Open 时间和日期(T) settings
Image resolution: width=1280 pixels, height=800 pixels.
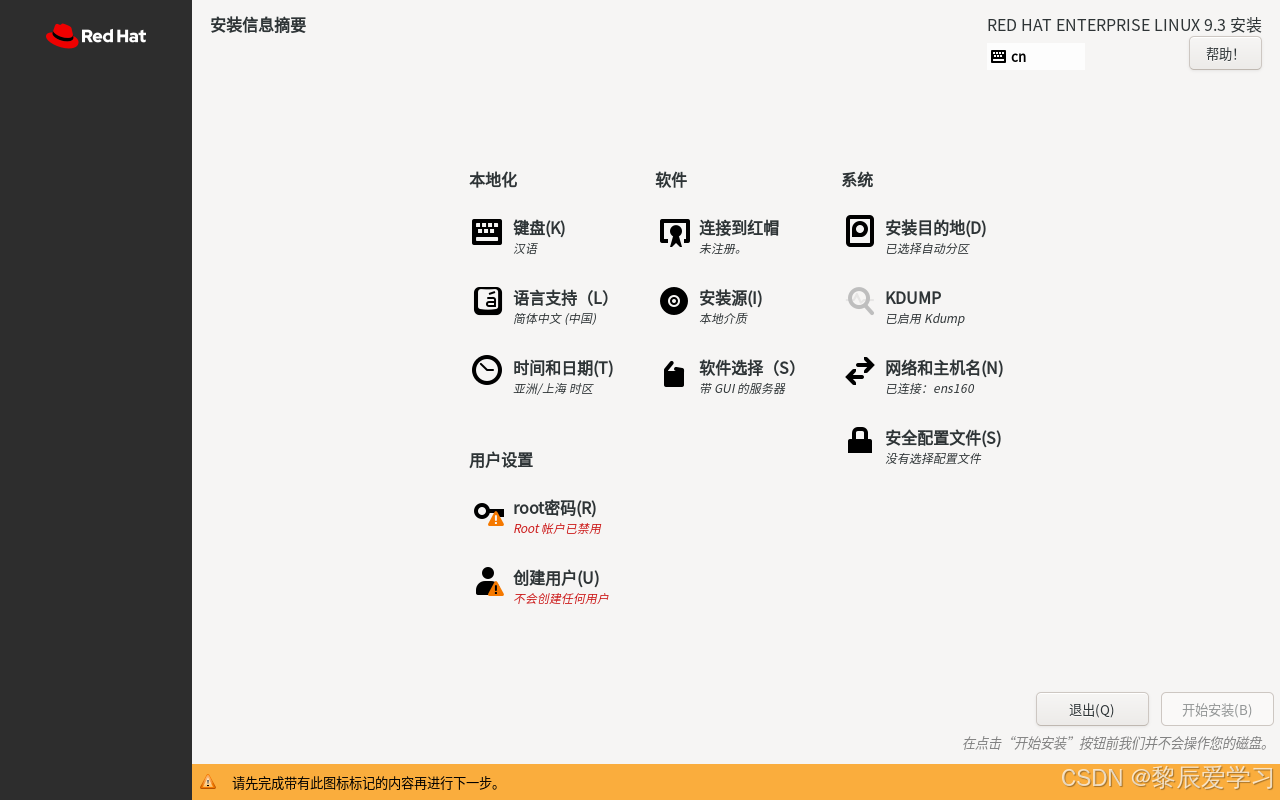[x=563, y=368]
